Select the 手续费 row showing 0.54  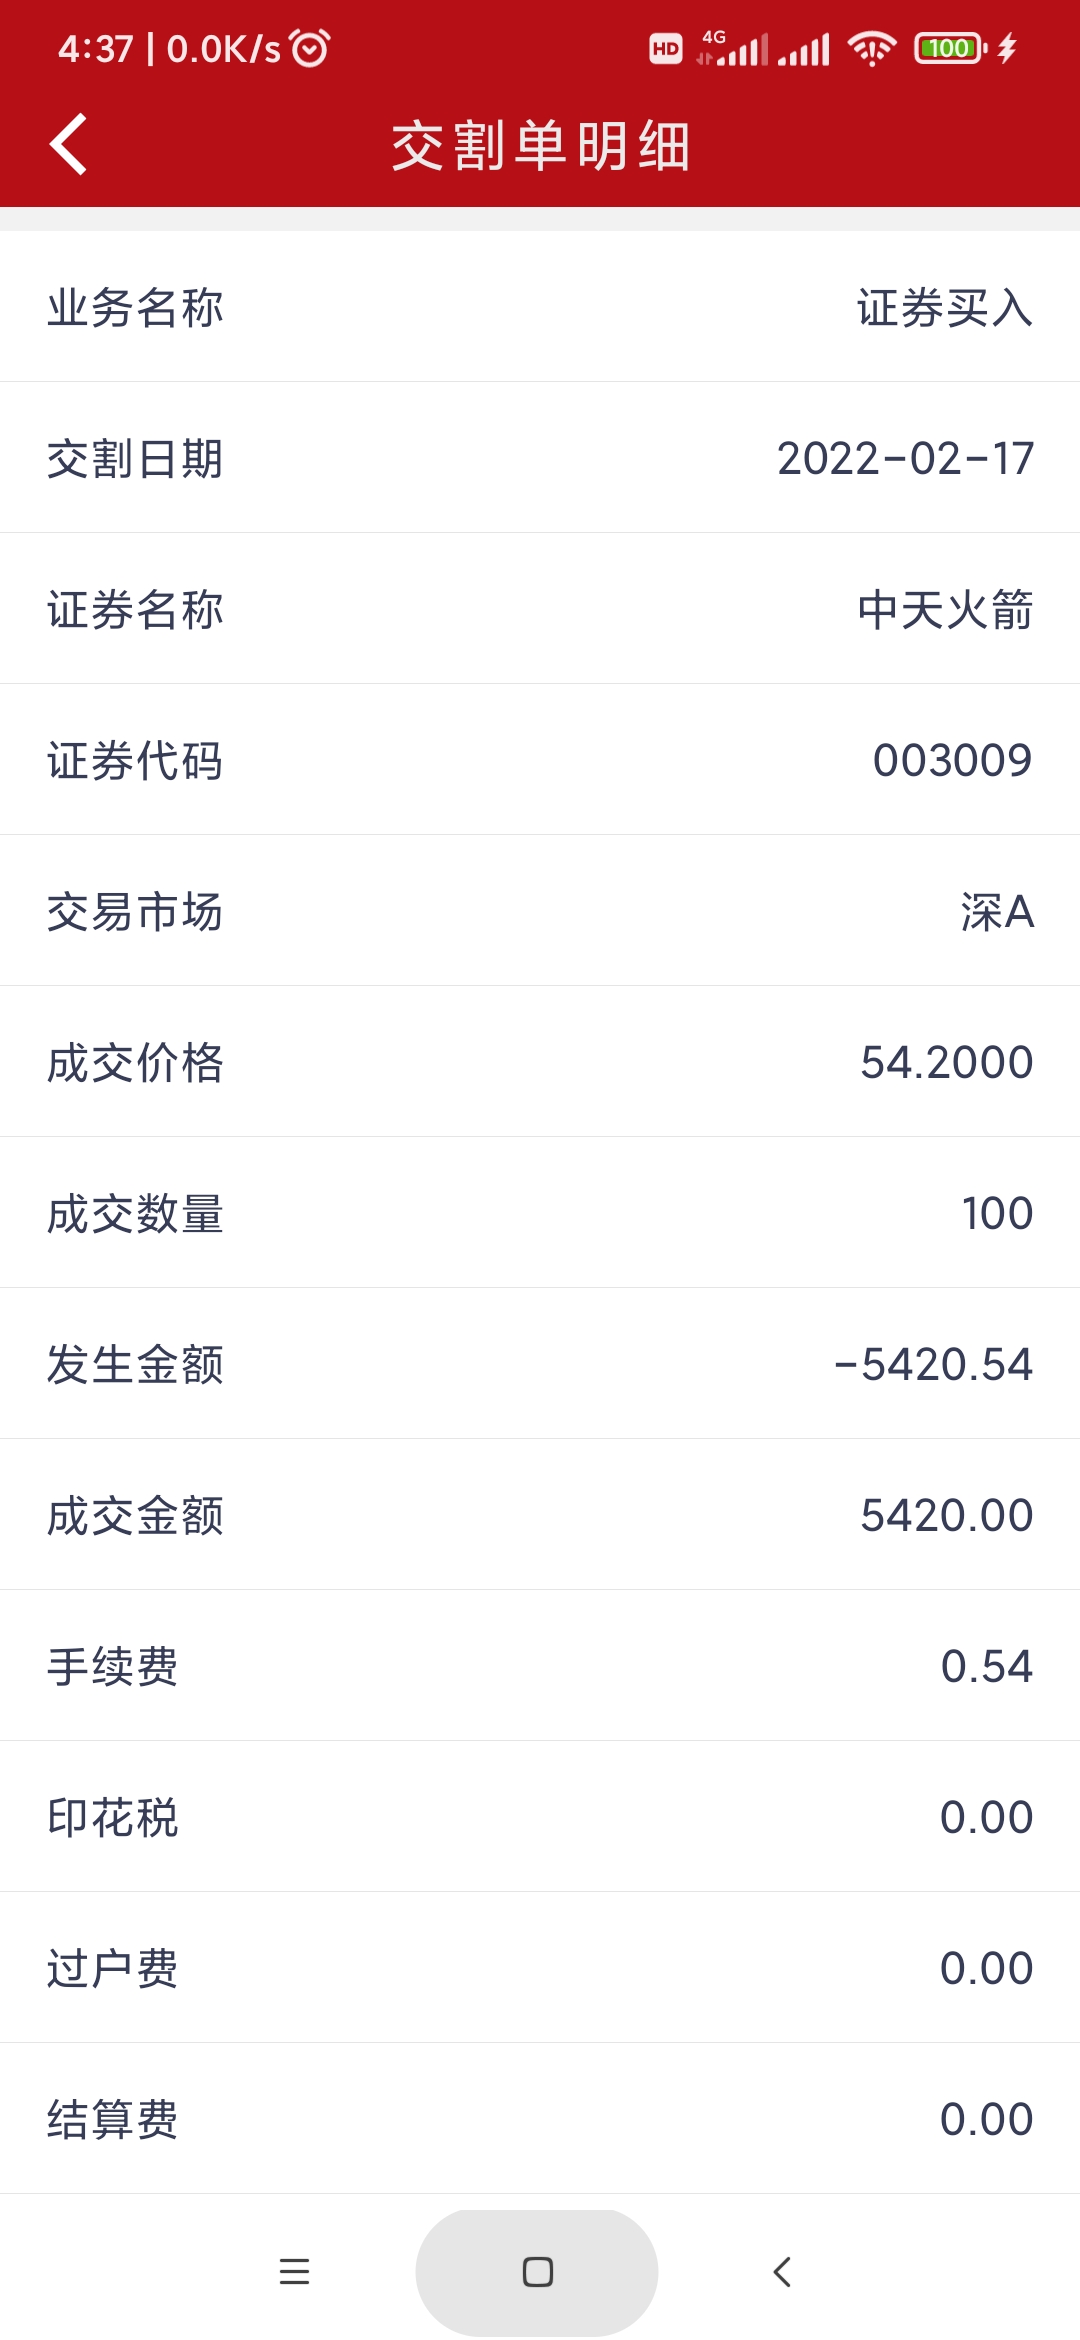click(x=540, y=1666)
